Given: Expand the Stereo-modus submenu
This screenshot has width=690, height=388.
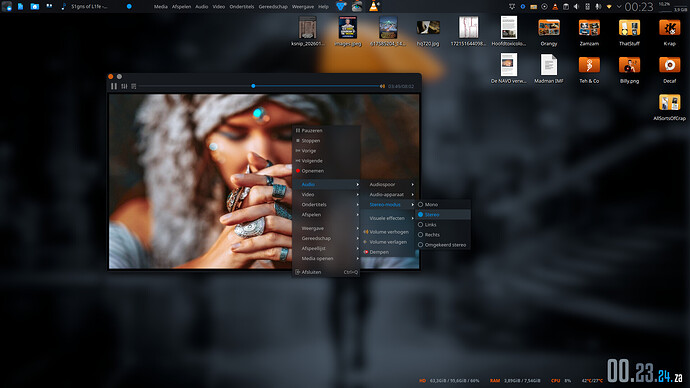Looking at the screenshot, I should coord(388,205).
